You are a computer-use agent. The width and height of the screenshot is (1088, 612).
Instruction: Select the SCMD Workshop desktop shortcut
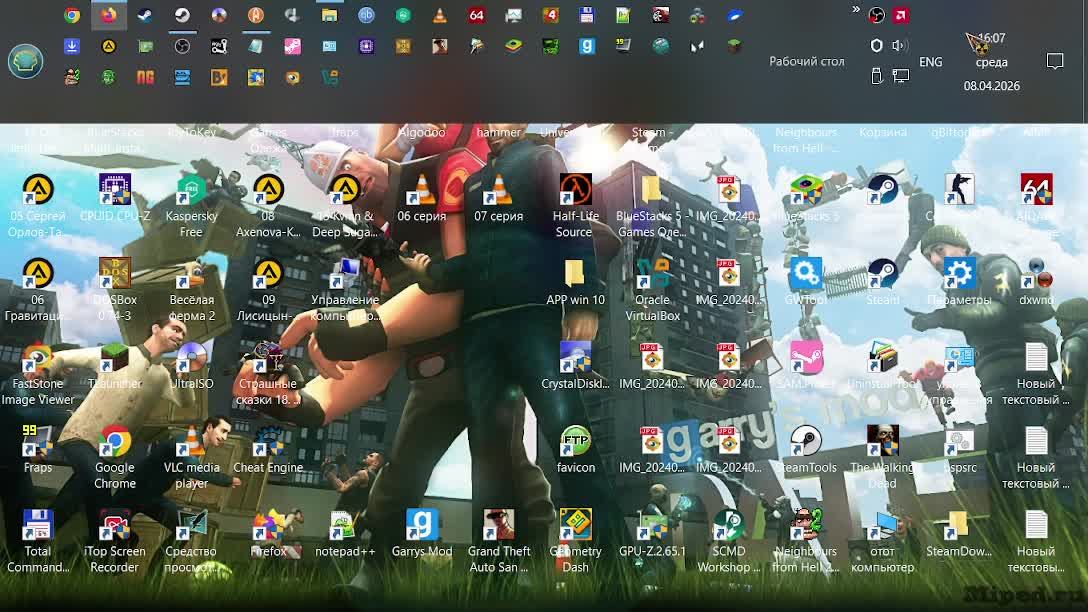click(729, 541)
